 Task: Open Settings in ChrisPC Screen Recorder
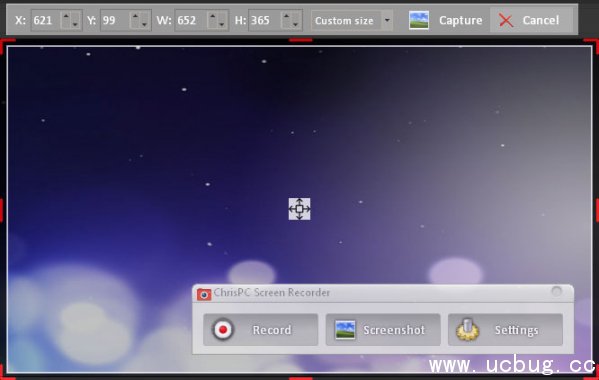tap(505, 330)
